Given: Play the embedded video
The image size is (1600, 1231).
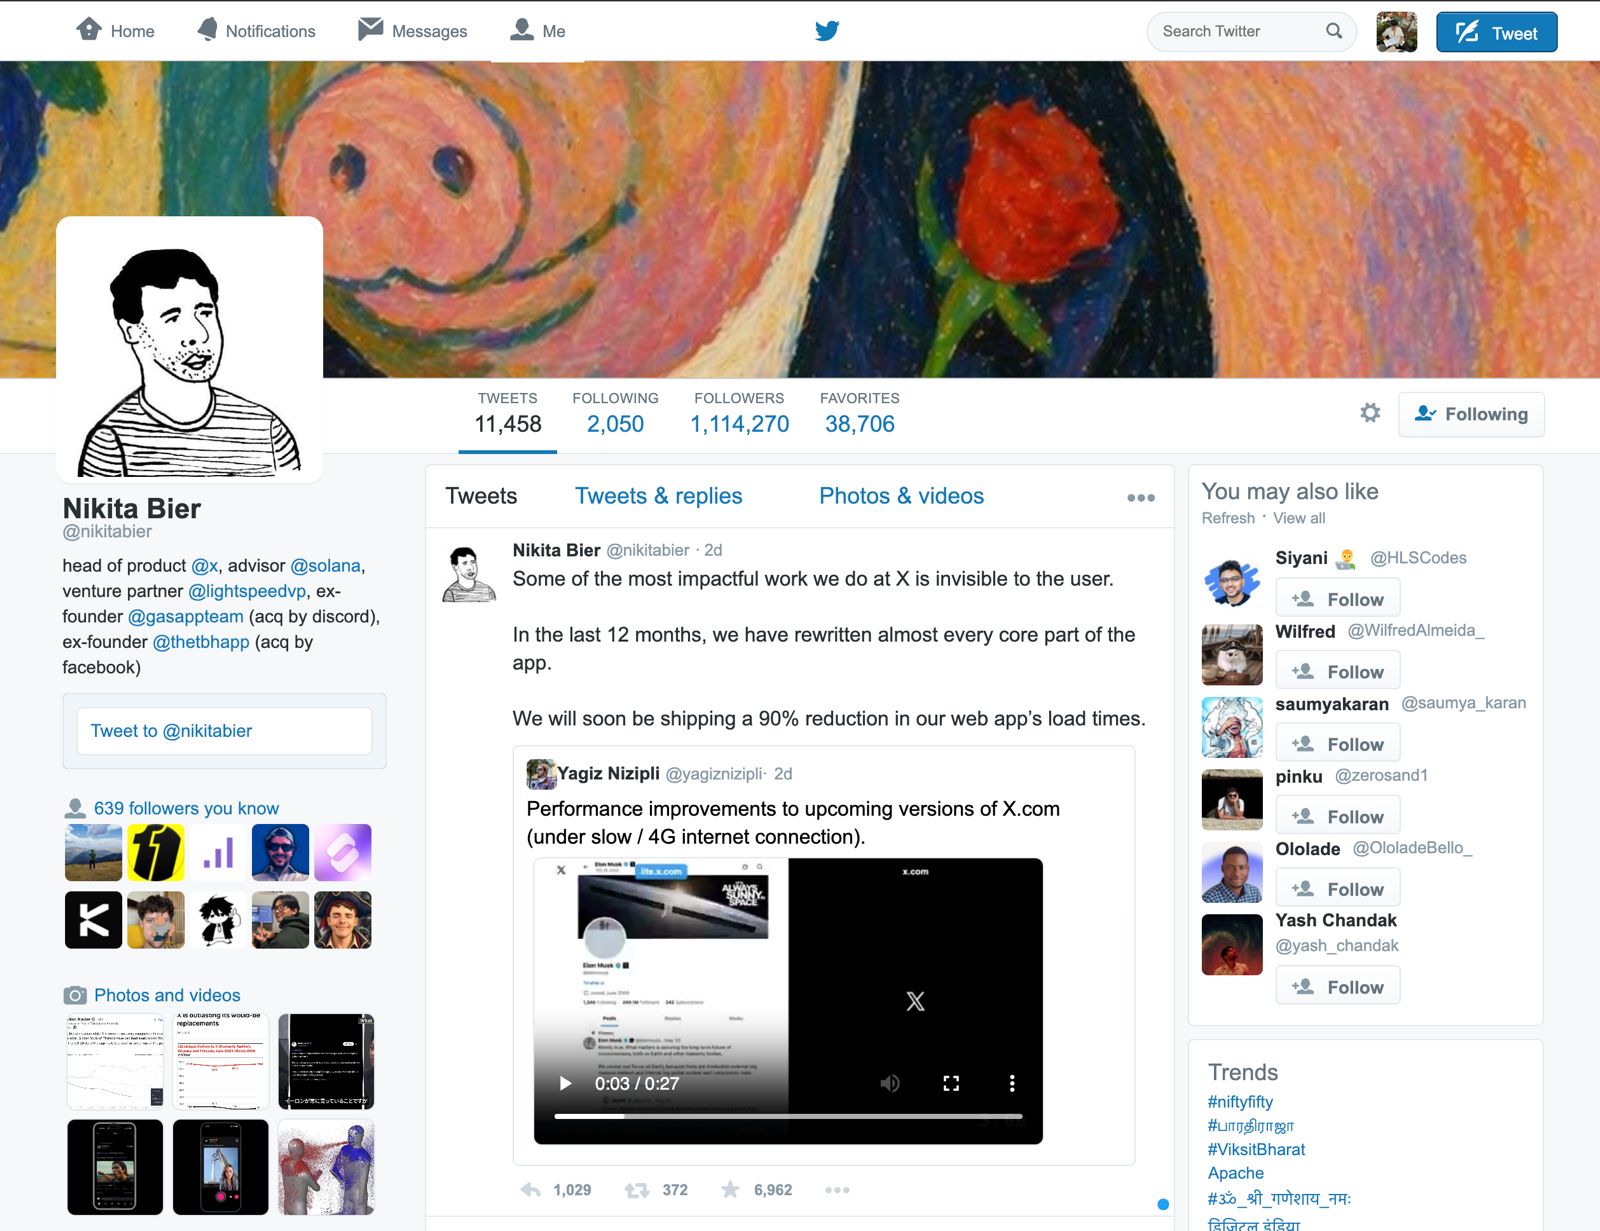Looking at the screenshot, I should (x=565, y=1083).
